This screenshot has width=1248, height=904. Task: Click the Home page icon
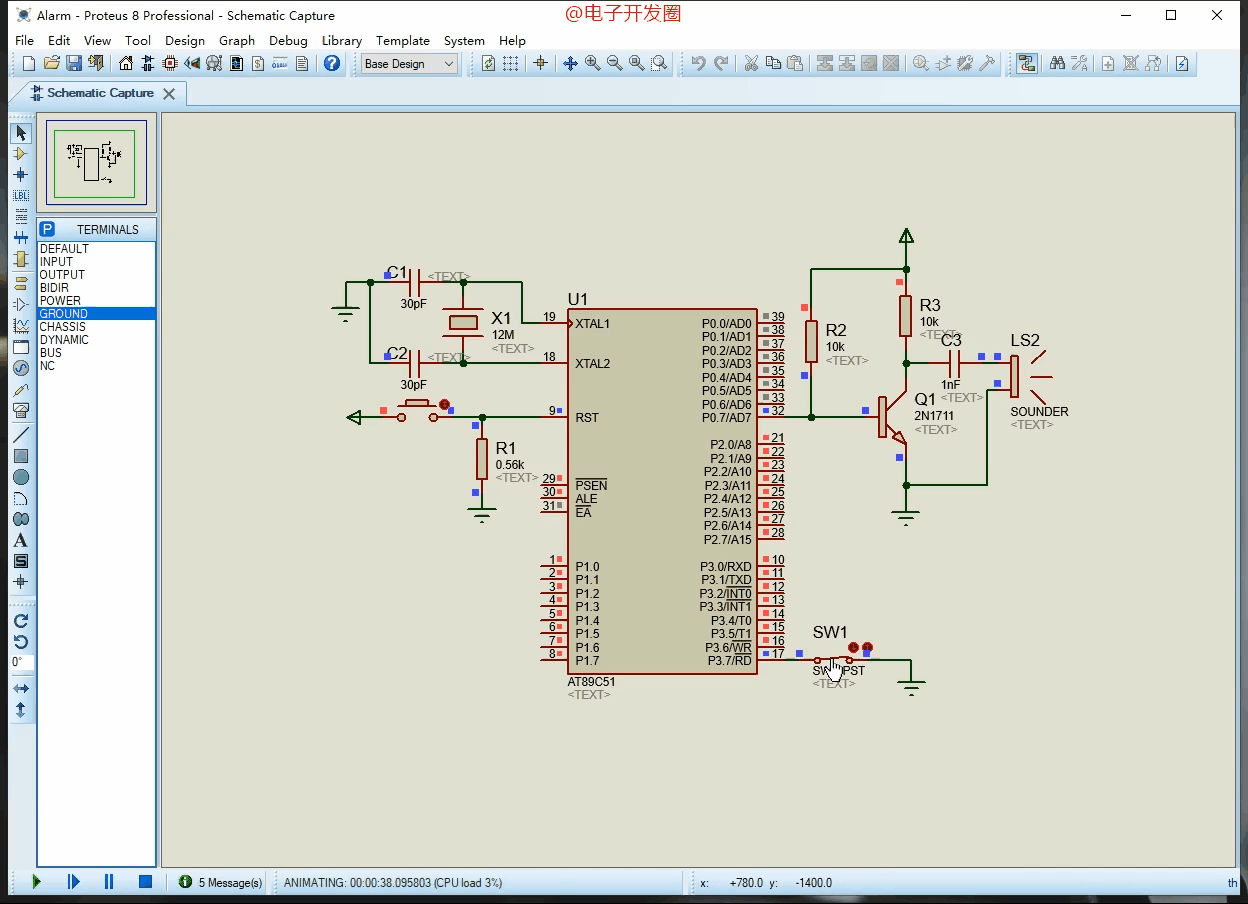click(126, 63)
